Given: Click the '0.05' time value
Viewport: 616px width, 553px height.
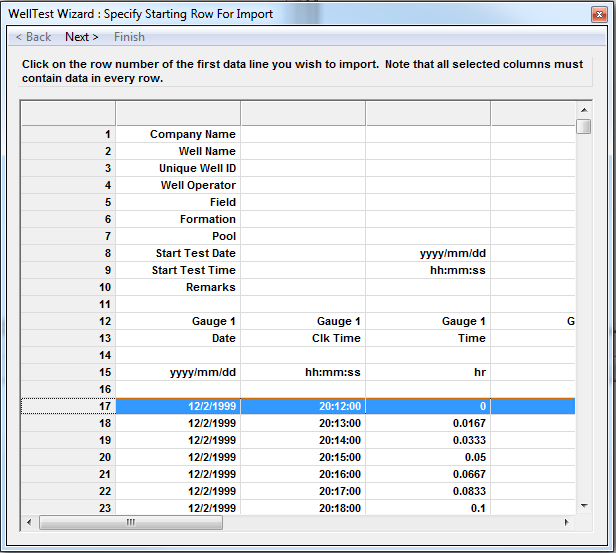Looking at the screenshot, I should pos(428,457).
